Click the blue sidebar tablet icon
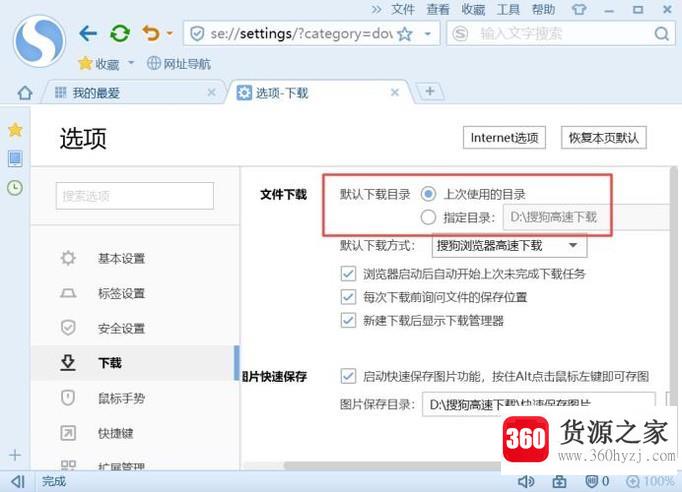The height and width of the screenshot is (492, 682). tap(15, 159)
